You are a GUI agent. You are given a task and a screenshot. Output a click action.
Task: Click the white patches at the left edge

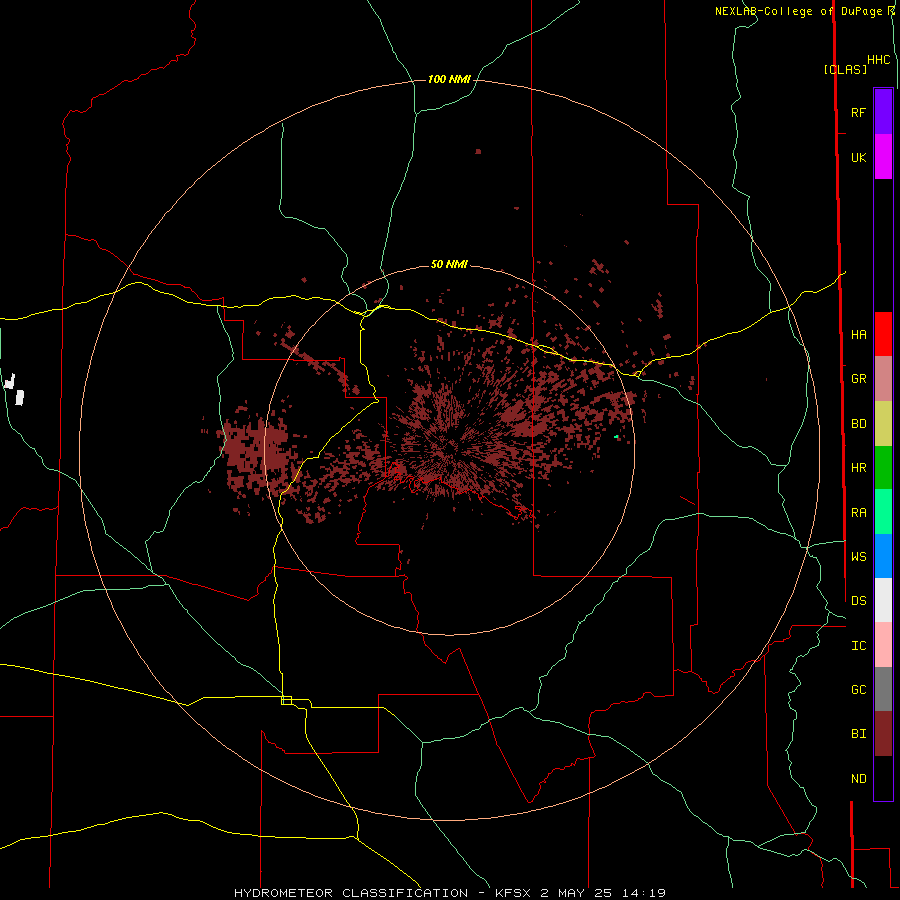[x=14, y=389]
